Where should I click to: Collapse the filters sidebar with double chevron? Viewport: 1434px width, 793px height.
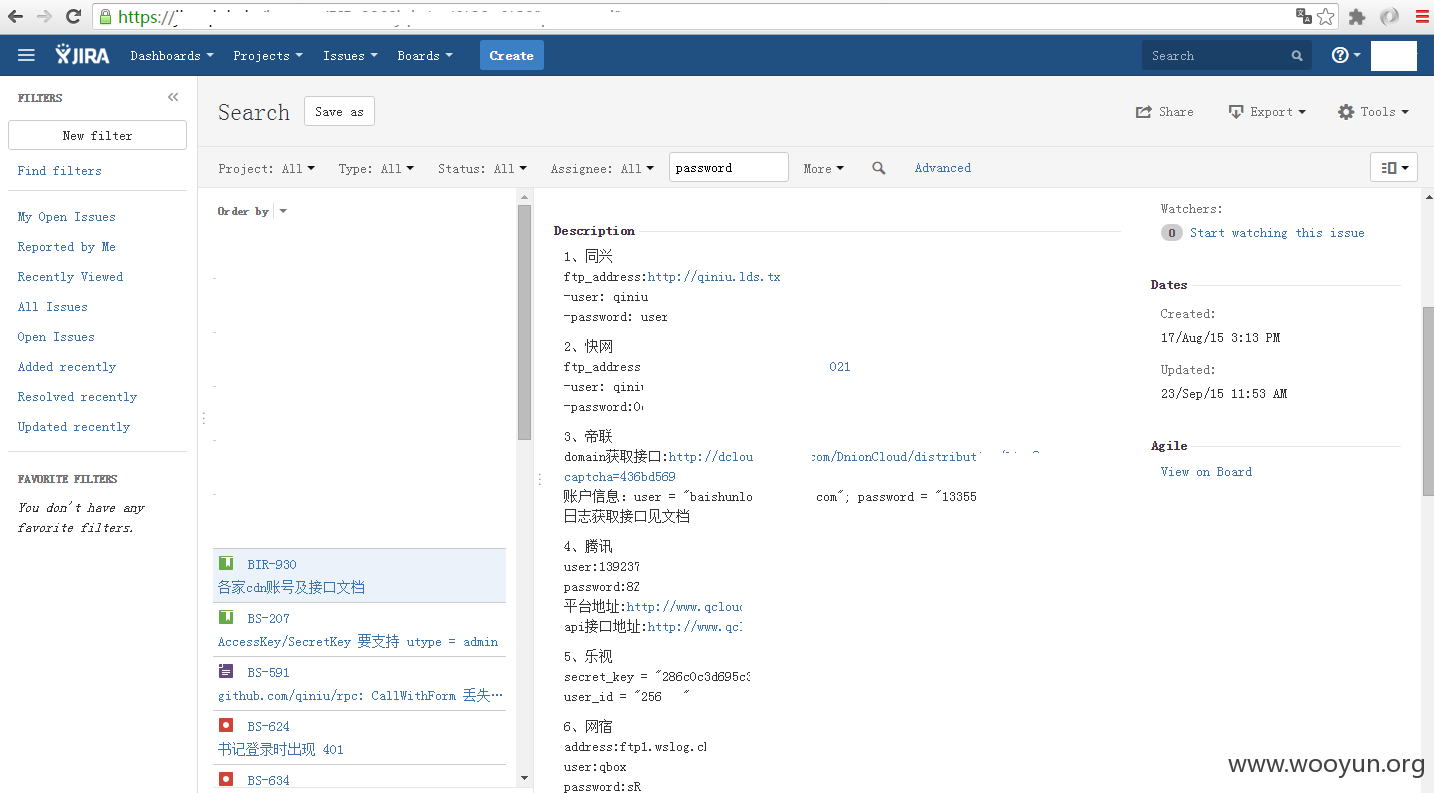click(173, 97)
